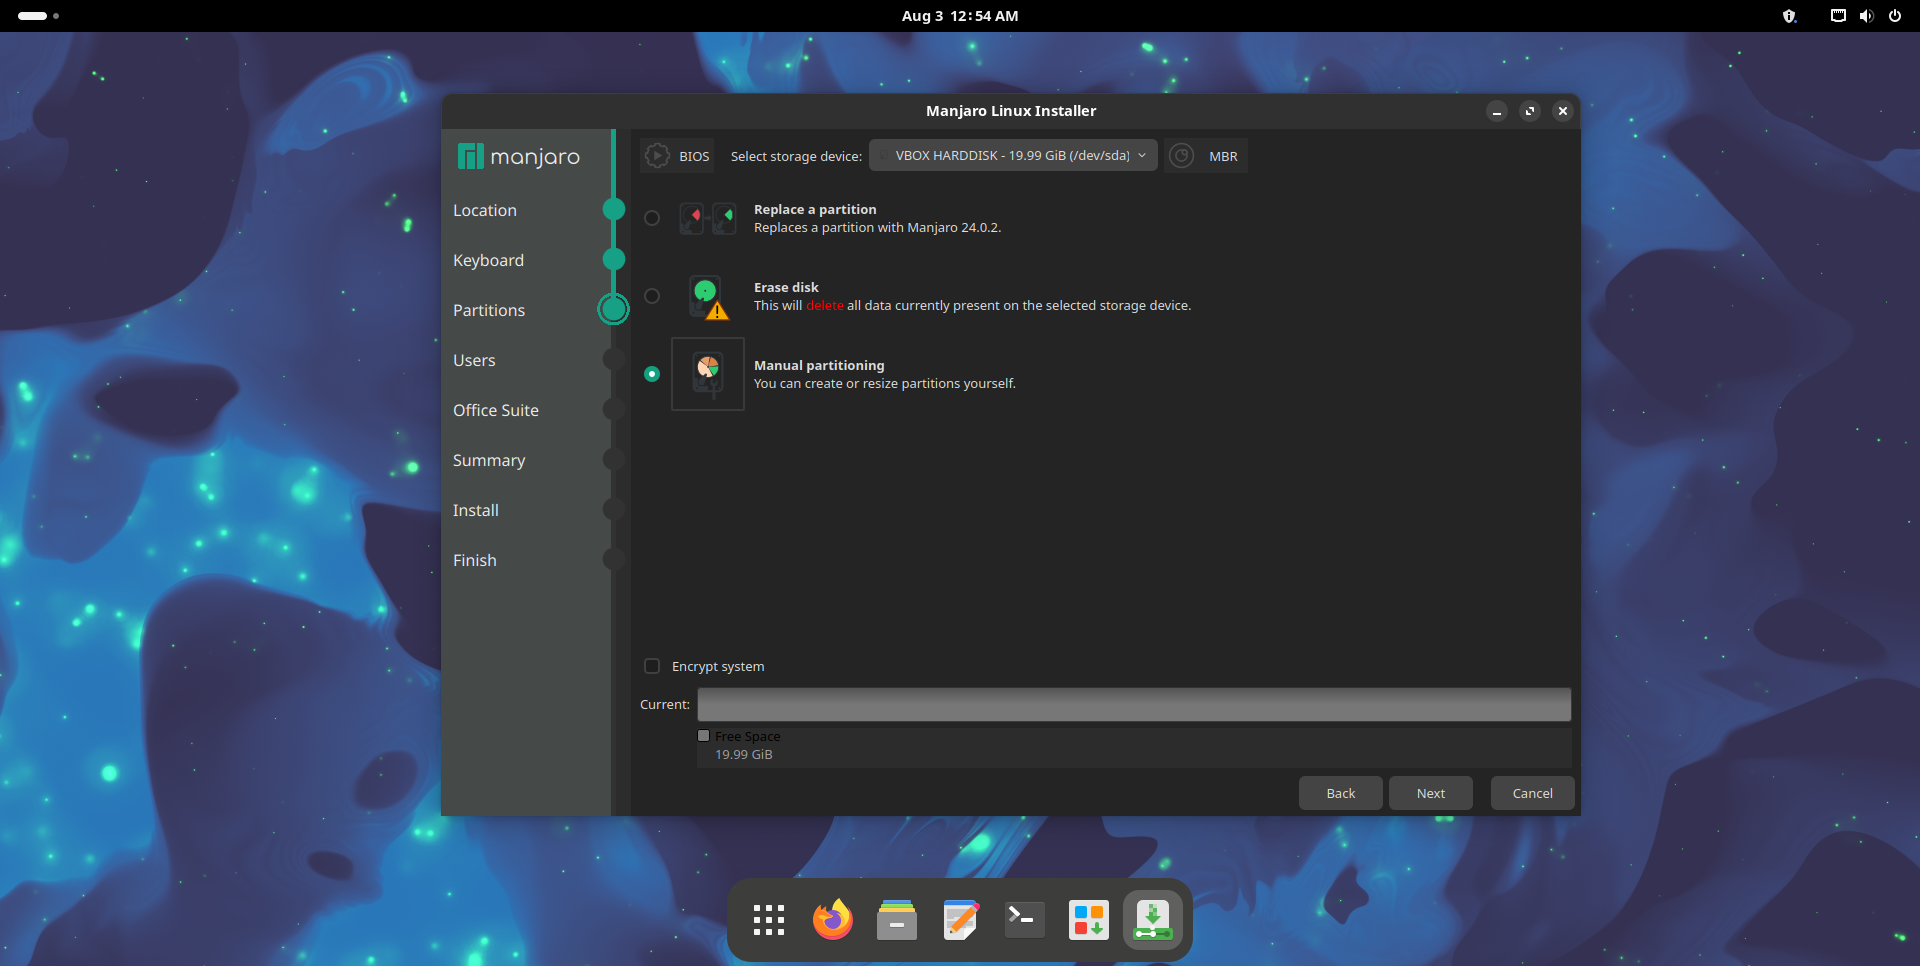This screenshot has height=966, width=1920.
Task: Click the Cancel button
Action: tap(1533, 793)
